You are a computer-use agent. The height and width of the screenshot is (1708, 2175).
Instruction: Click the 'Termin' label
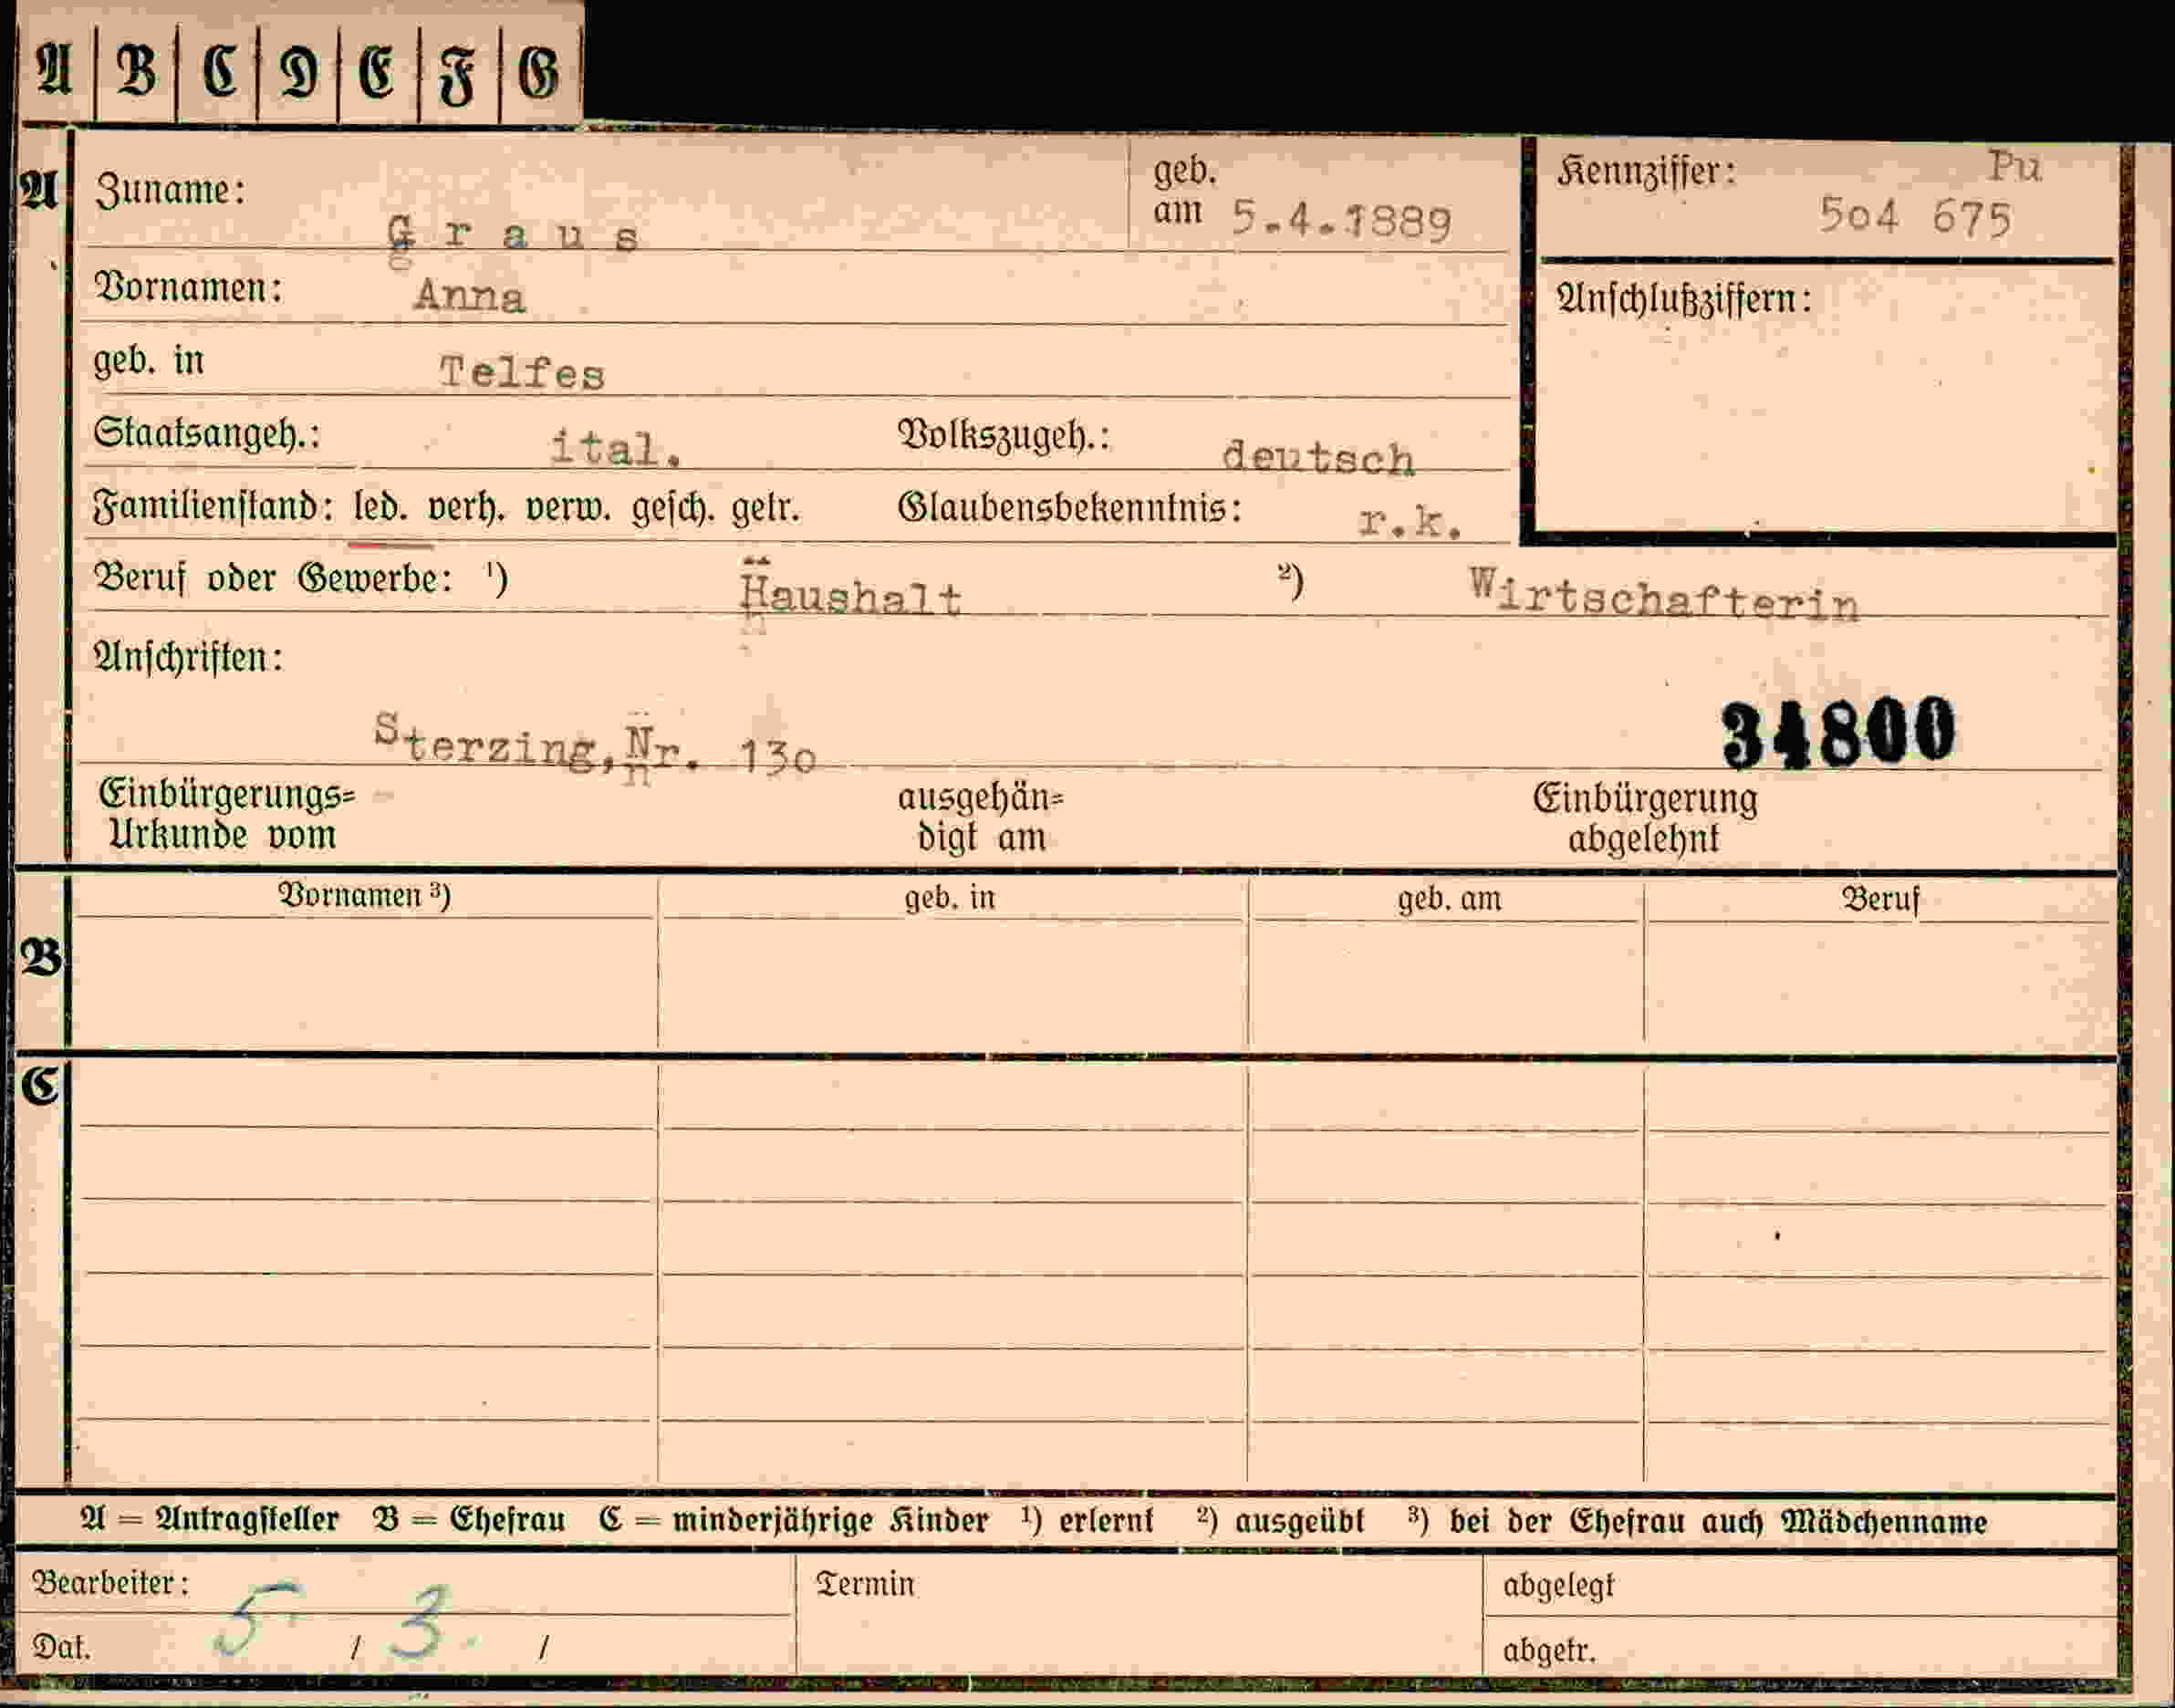click(865, 1585)
